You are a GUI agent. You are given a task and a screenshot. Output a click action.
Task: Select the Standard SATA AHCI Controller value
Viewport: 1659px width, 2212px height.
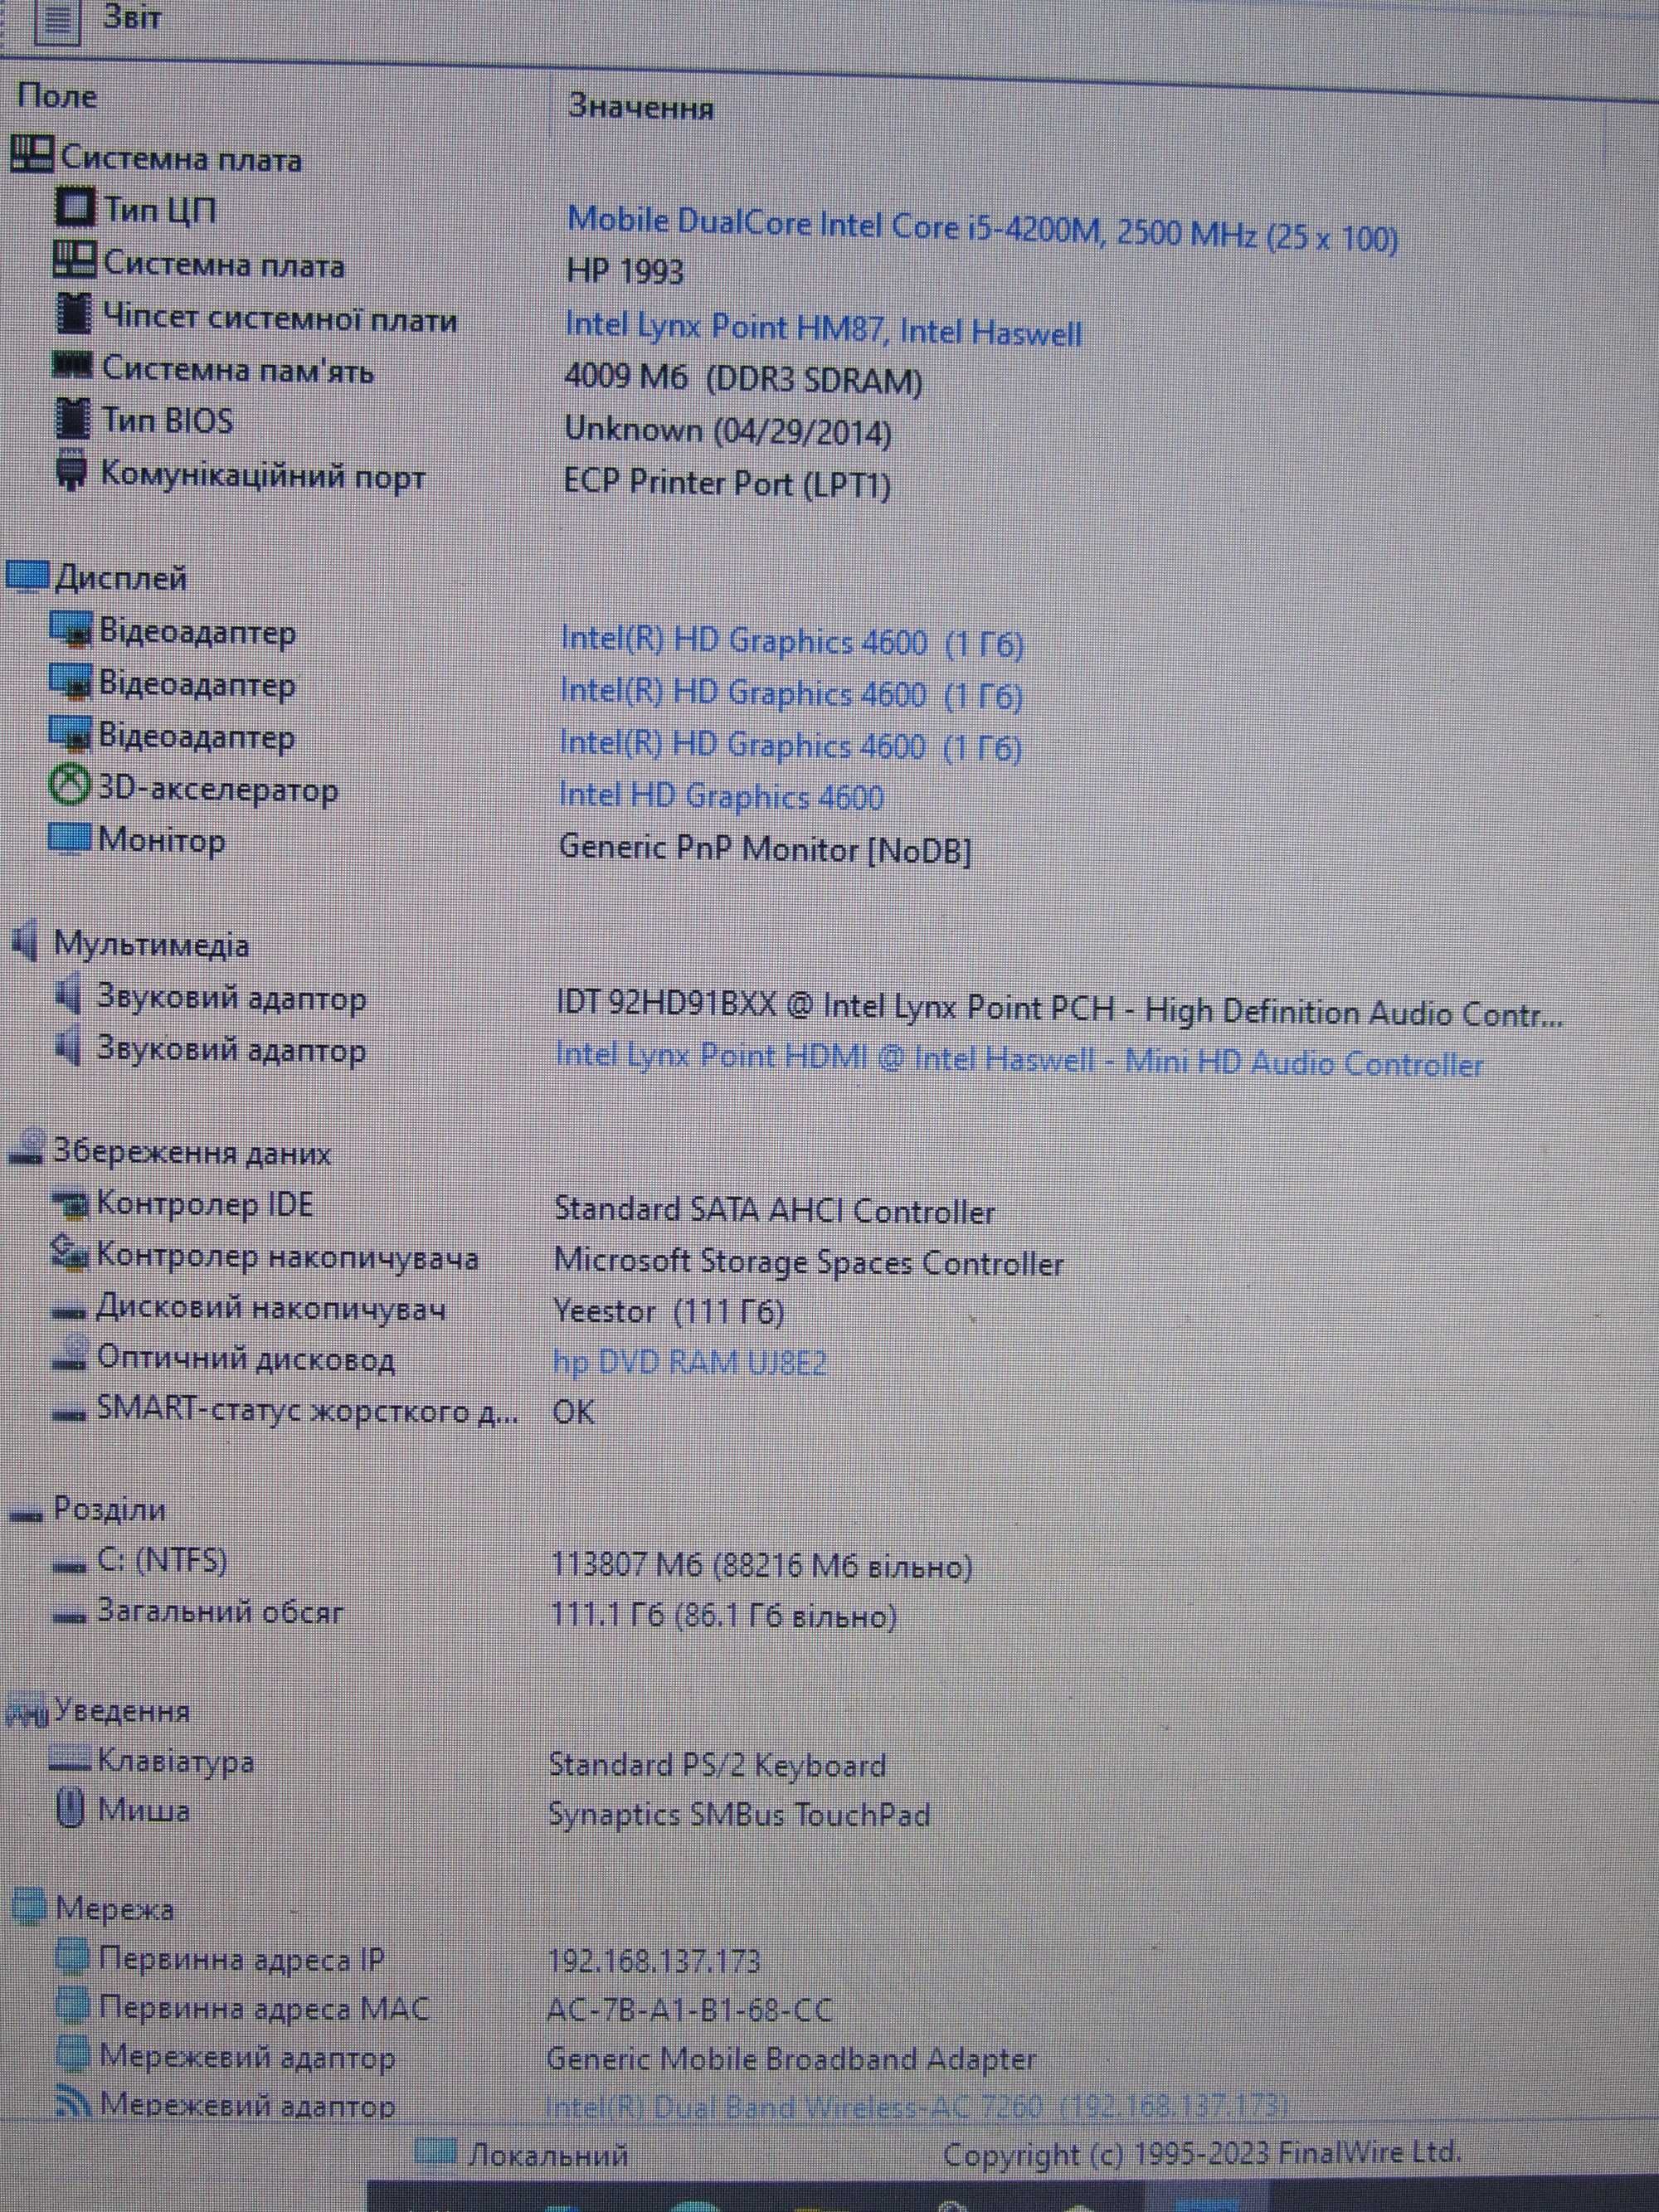[774, 1211]
